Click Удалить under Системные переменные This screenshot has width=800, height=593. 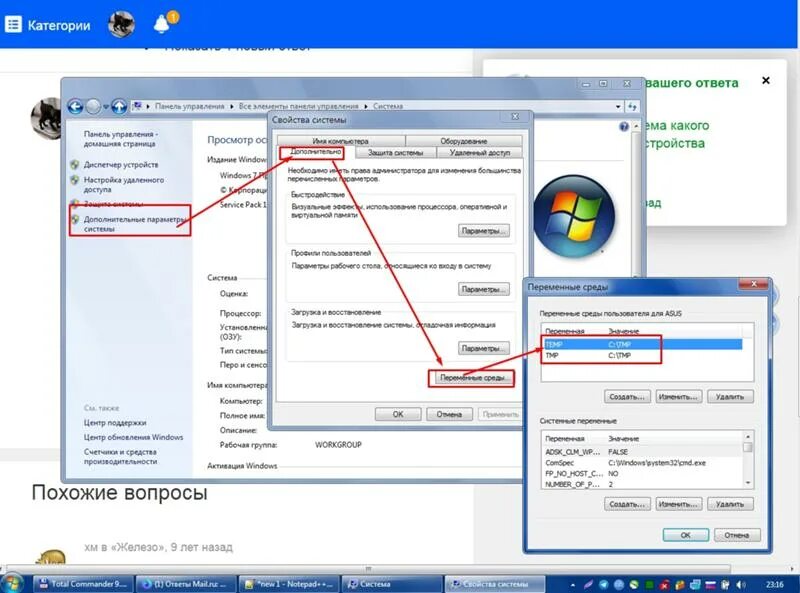pos(730,504)
